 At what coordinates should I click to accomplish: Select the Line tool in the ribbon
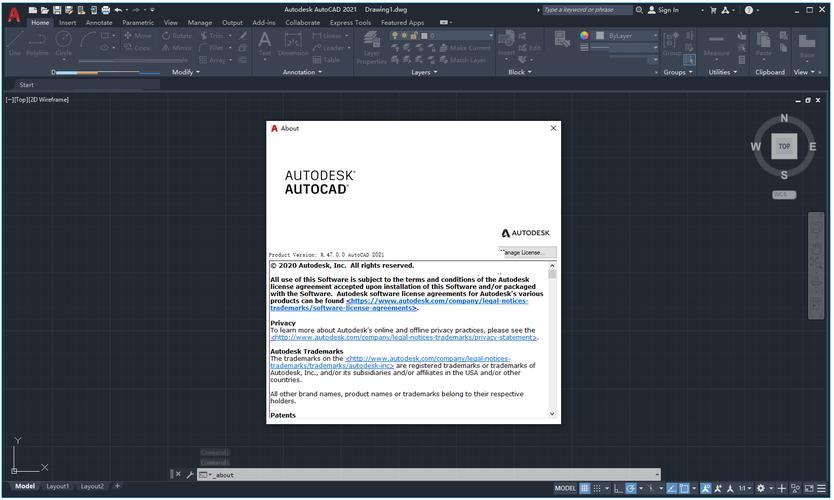click(x=15, y=44)
